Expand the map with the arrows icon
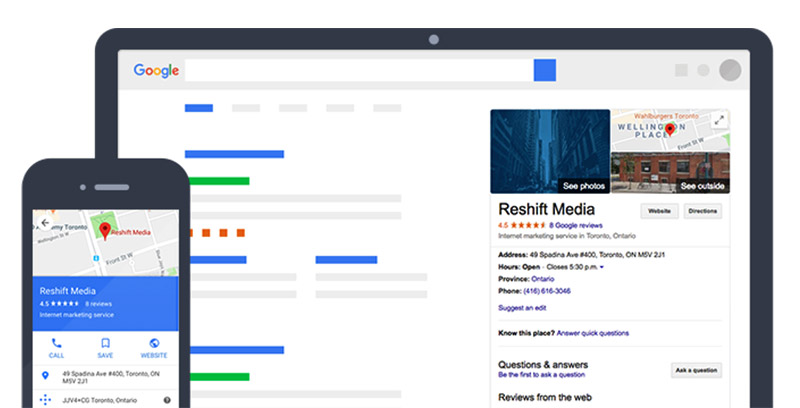Viewport: 800px width, 408px height. click(x=719, y=120)
